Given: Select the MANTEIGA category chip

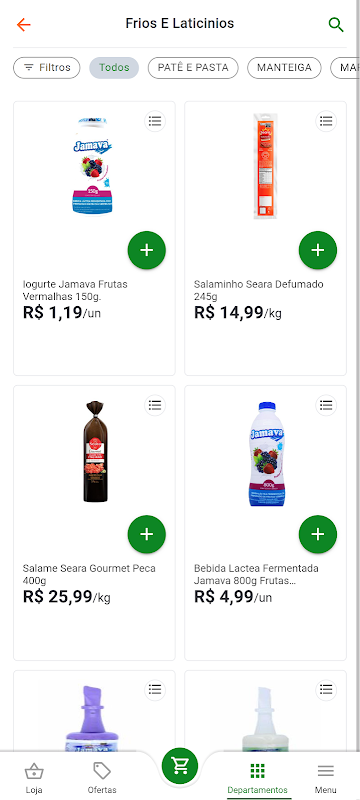Looking at the screenshot, I should click(284, 68).
